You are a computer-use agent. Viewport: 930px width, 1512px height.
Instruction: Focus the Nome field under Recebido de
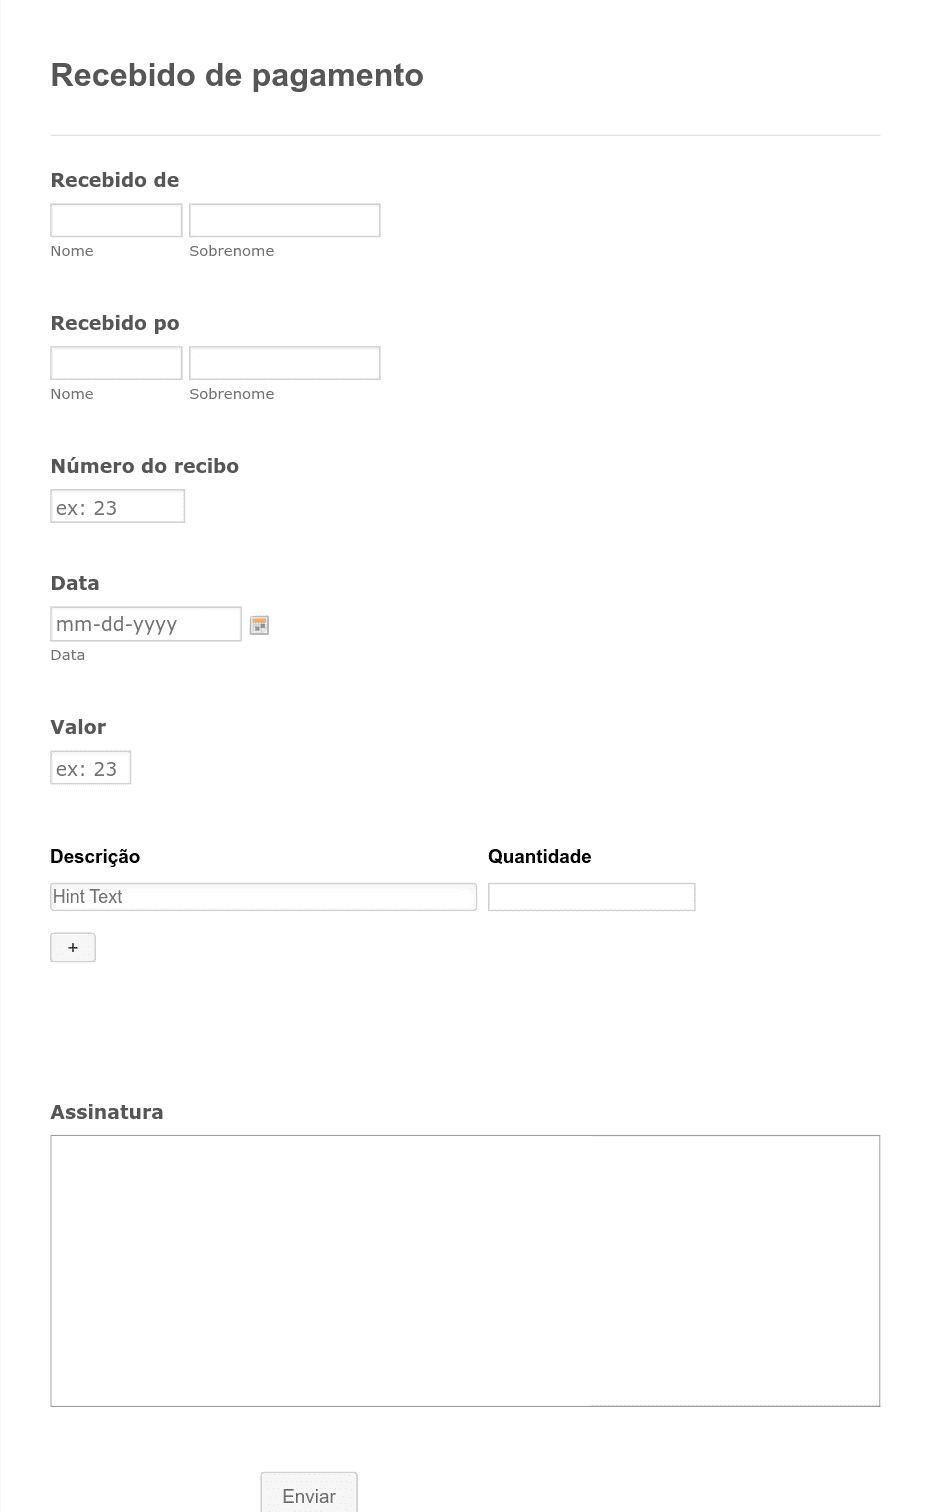(x=116, y=220)
